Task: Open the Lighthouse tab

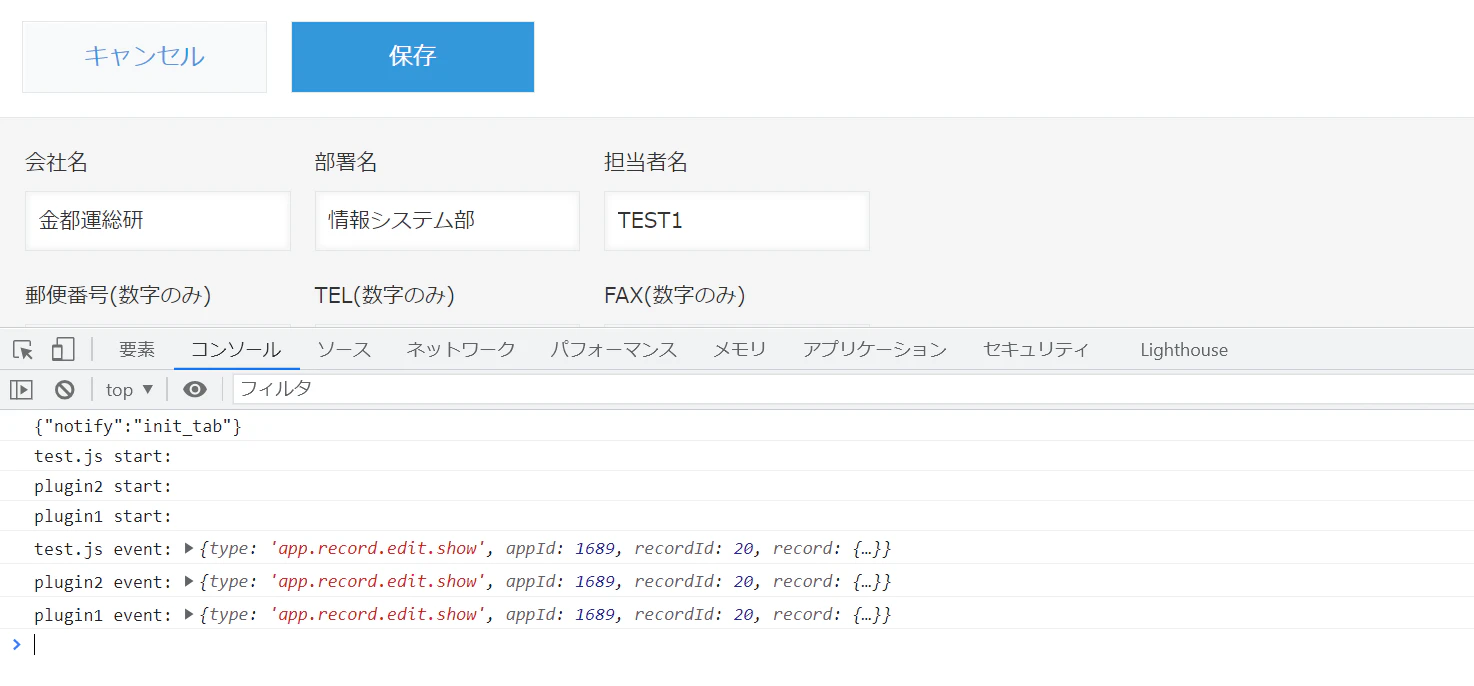Action: (x=1184, y=349)
